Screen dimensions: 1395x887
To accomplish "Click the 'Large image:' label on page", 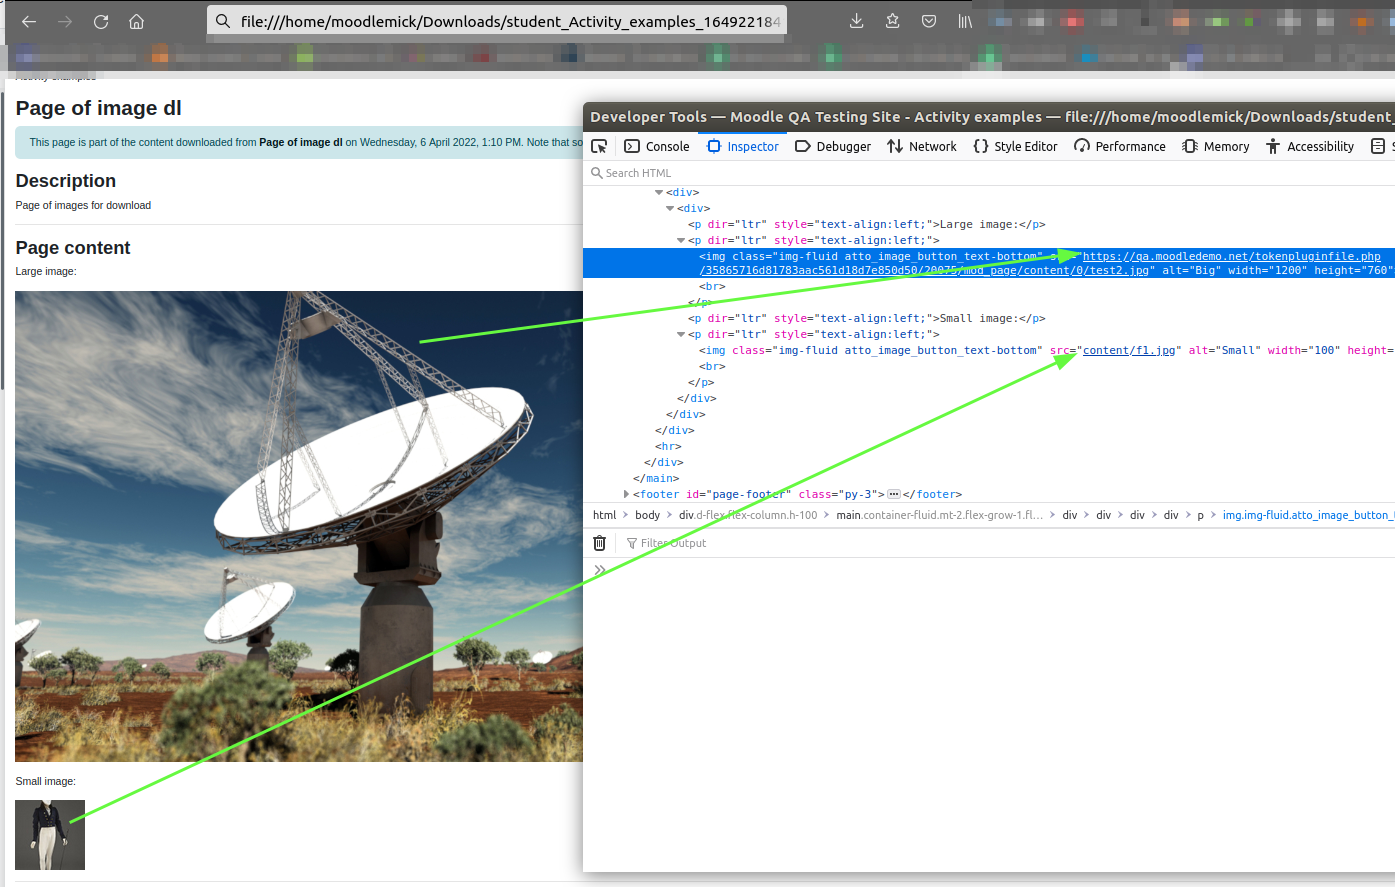I will pos(46,271).
